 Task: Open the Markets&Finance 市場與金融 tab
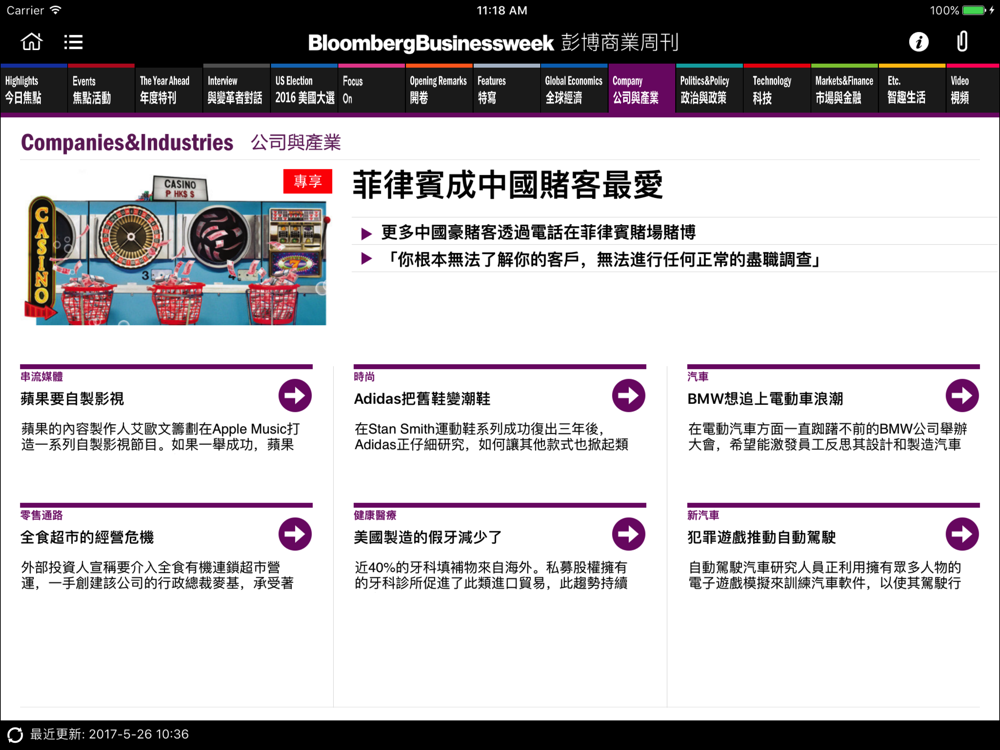coord(844,89)
